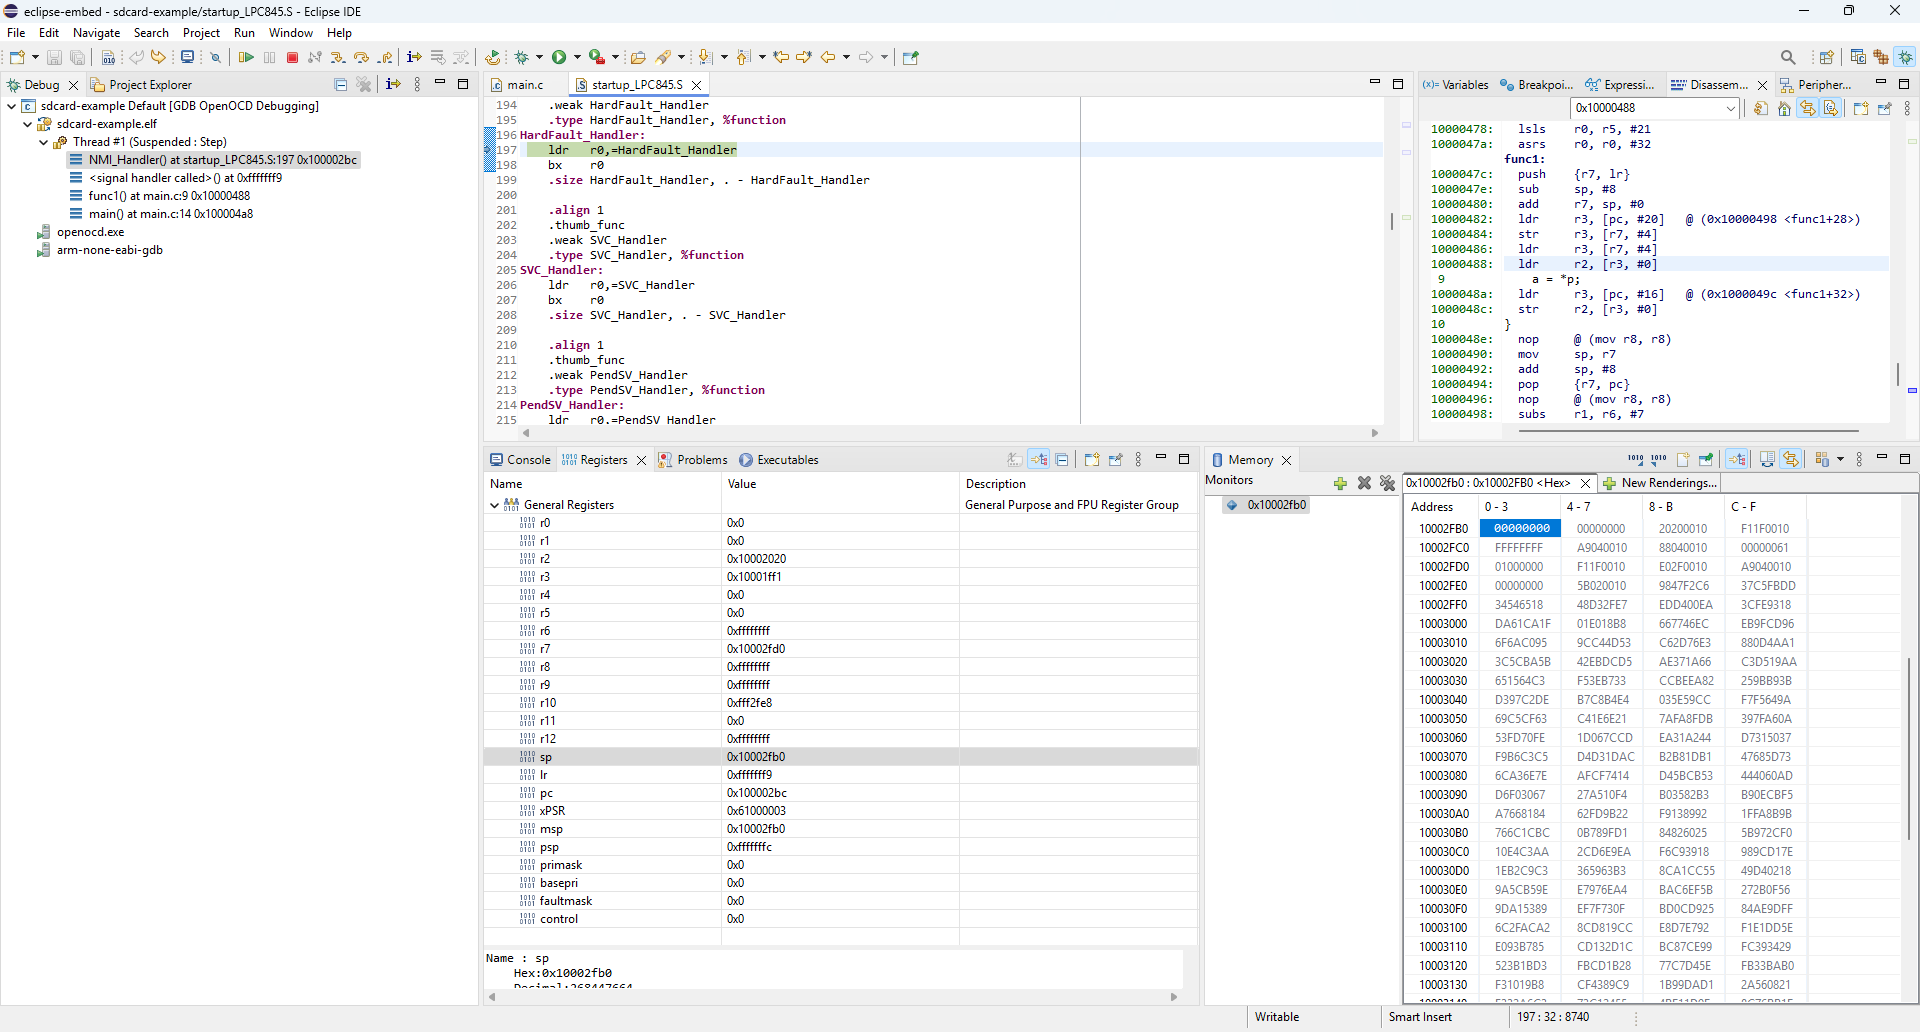Collapse the General Registers group
Screen dimensions: 1920x1032
494,505
